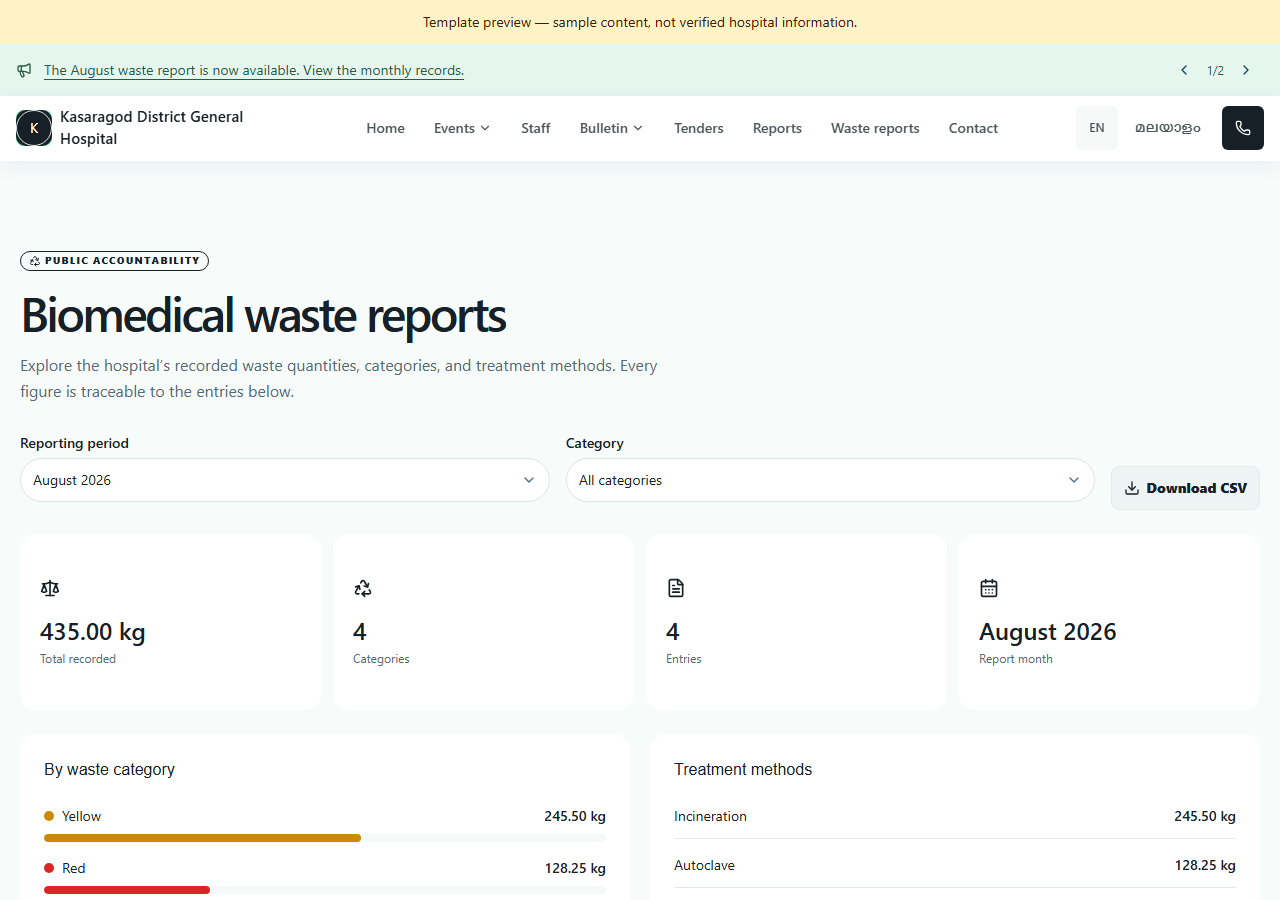Open the Staff nav item
Viewport: 1280px width, 900px height.
pos(536,128)
